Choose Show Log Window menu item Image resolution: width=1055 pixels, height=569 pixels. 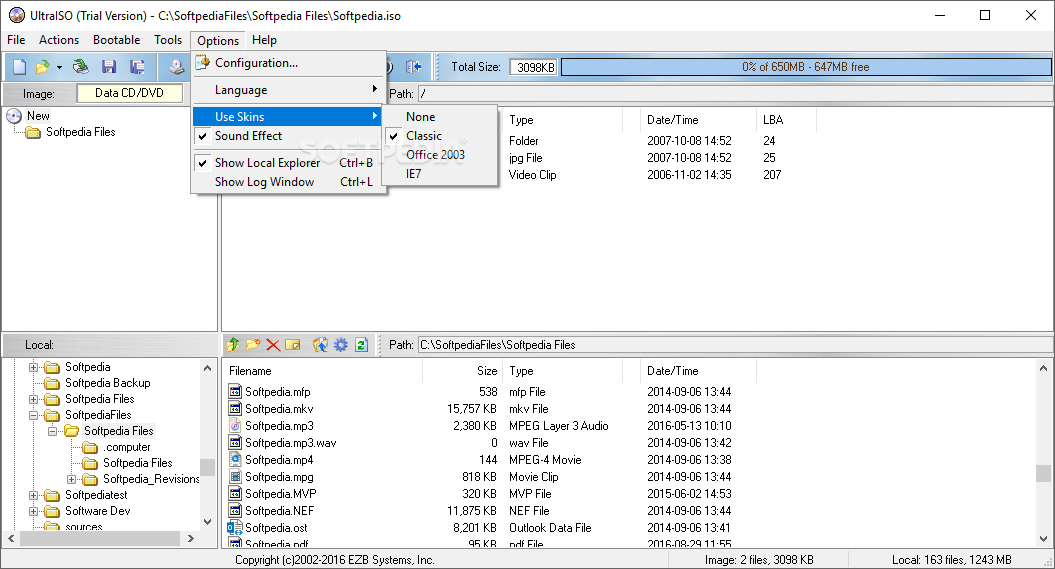pos(287,182)
